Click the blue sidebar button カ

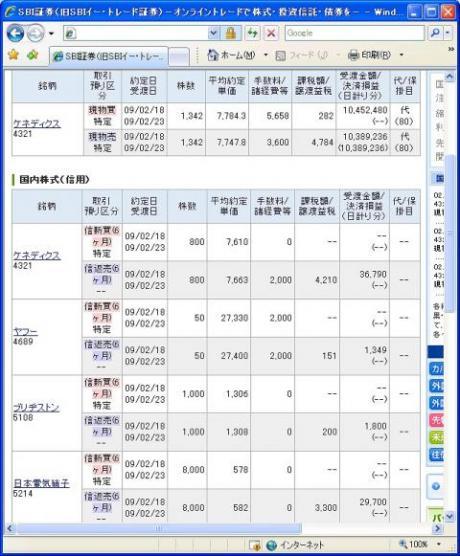click(x=437, y=369)
